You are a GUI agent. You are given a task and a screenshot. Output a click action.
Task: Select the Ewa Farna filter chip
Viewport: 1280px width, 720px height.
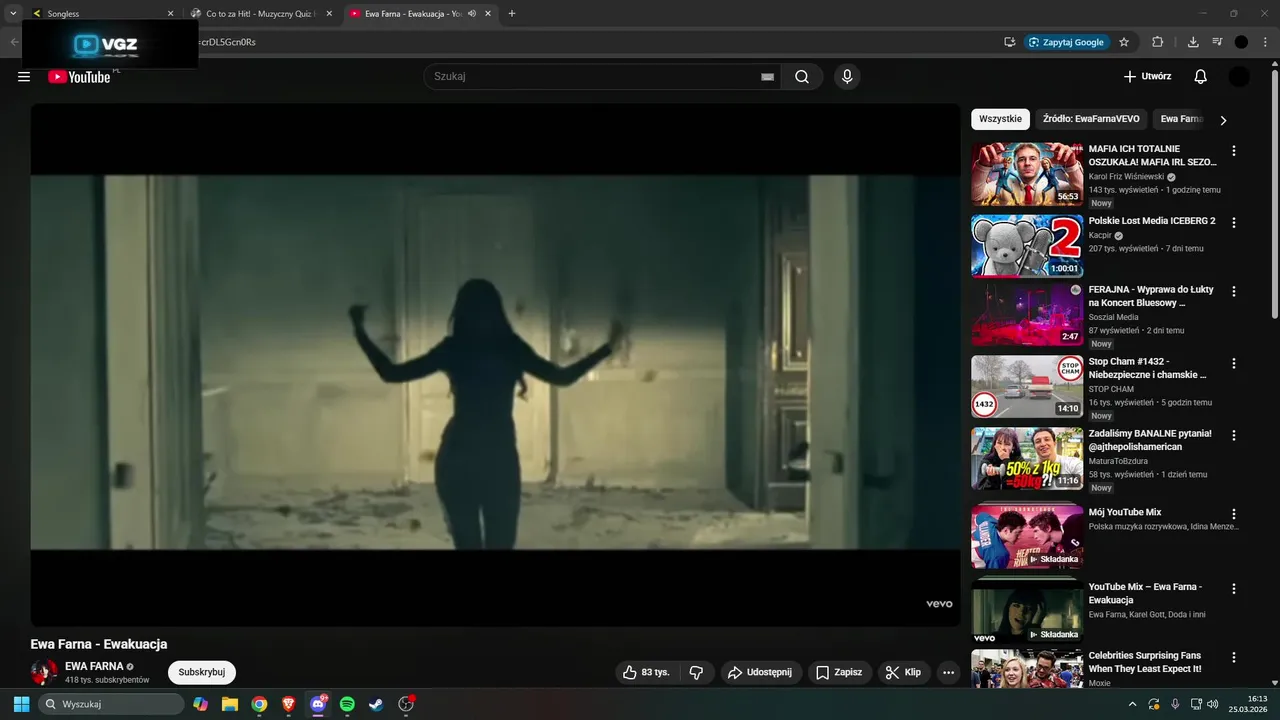1180,119
